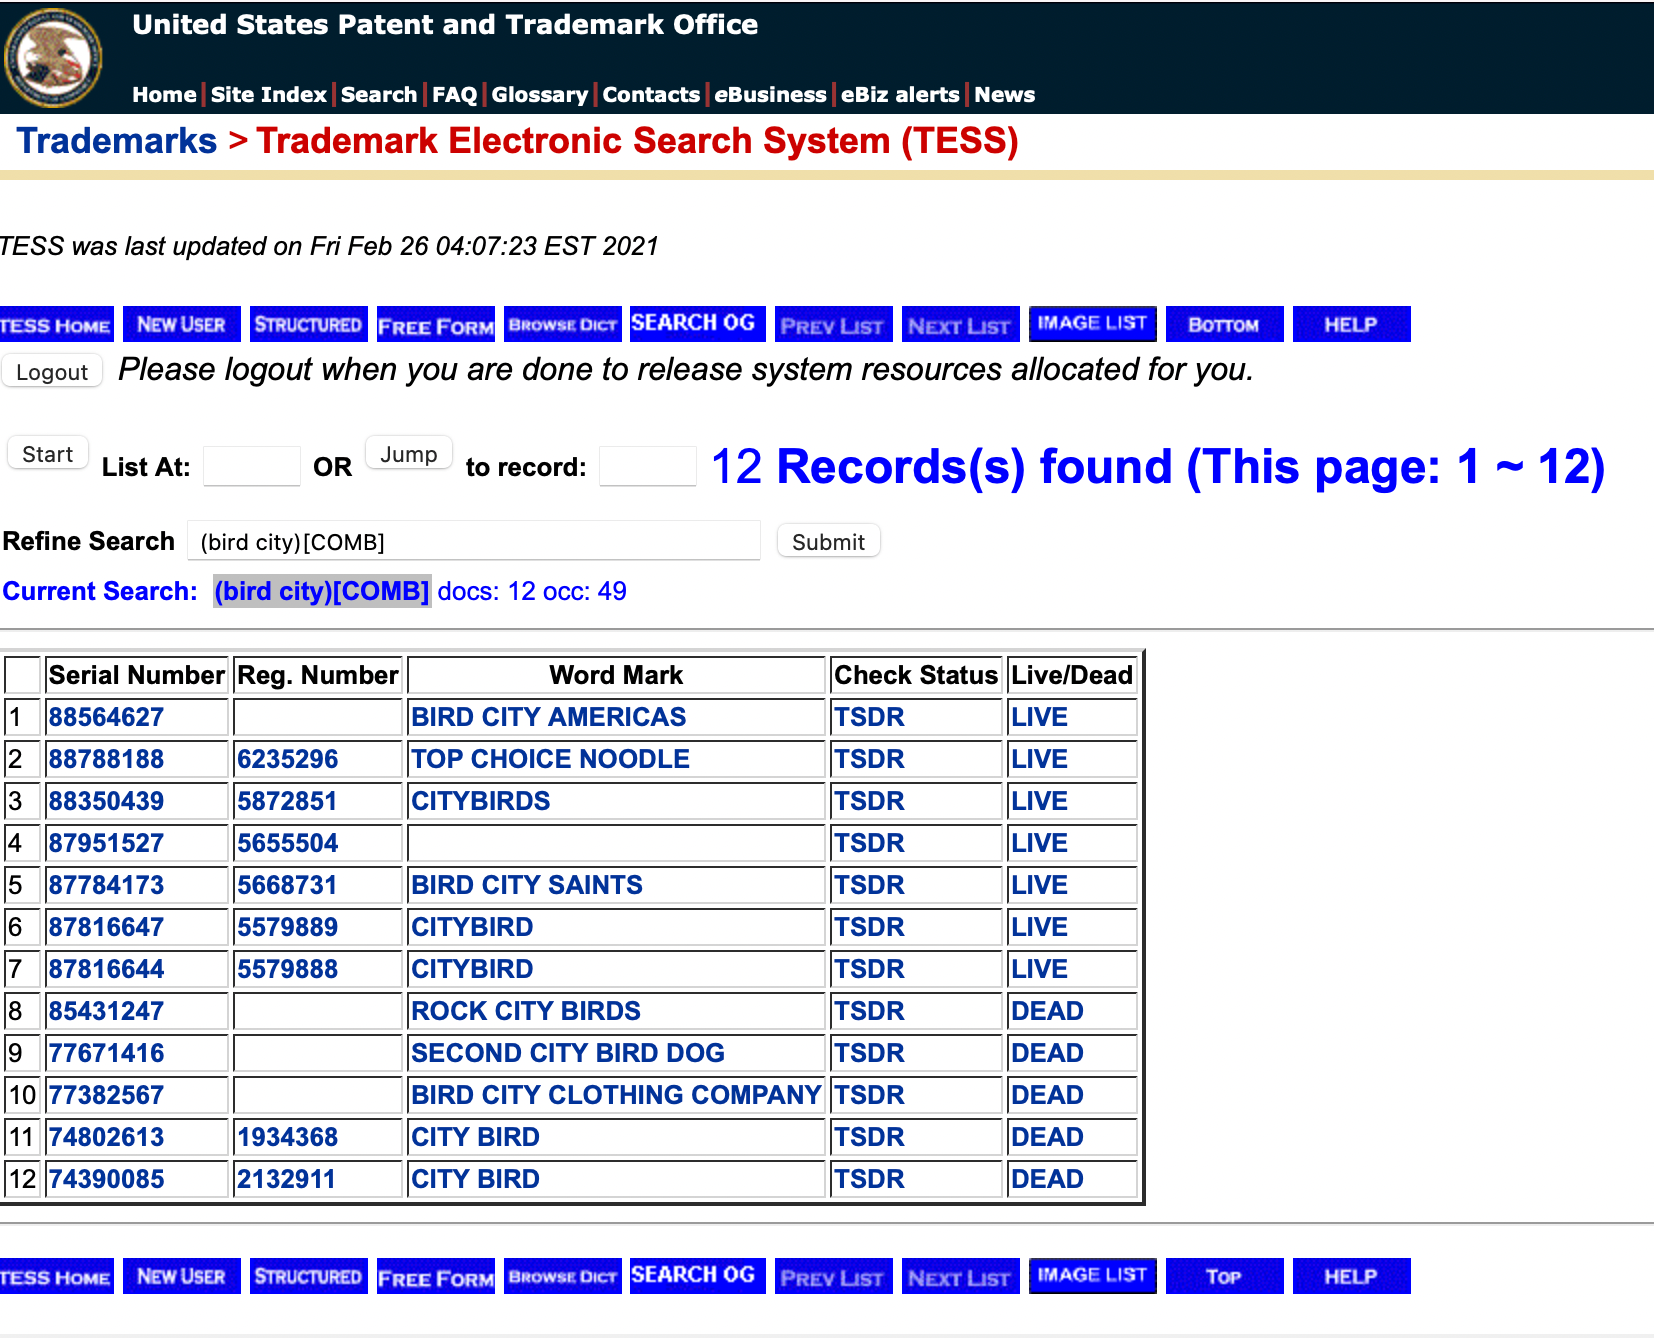Open CITYBIRDS word mark link

pos(481,801)
